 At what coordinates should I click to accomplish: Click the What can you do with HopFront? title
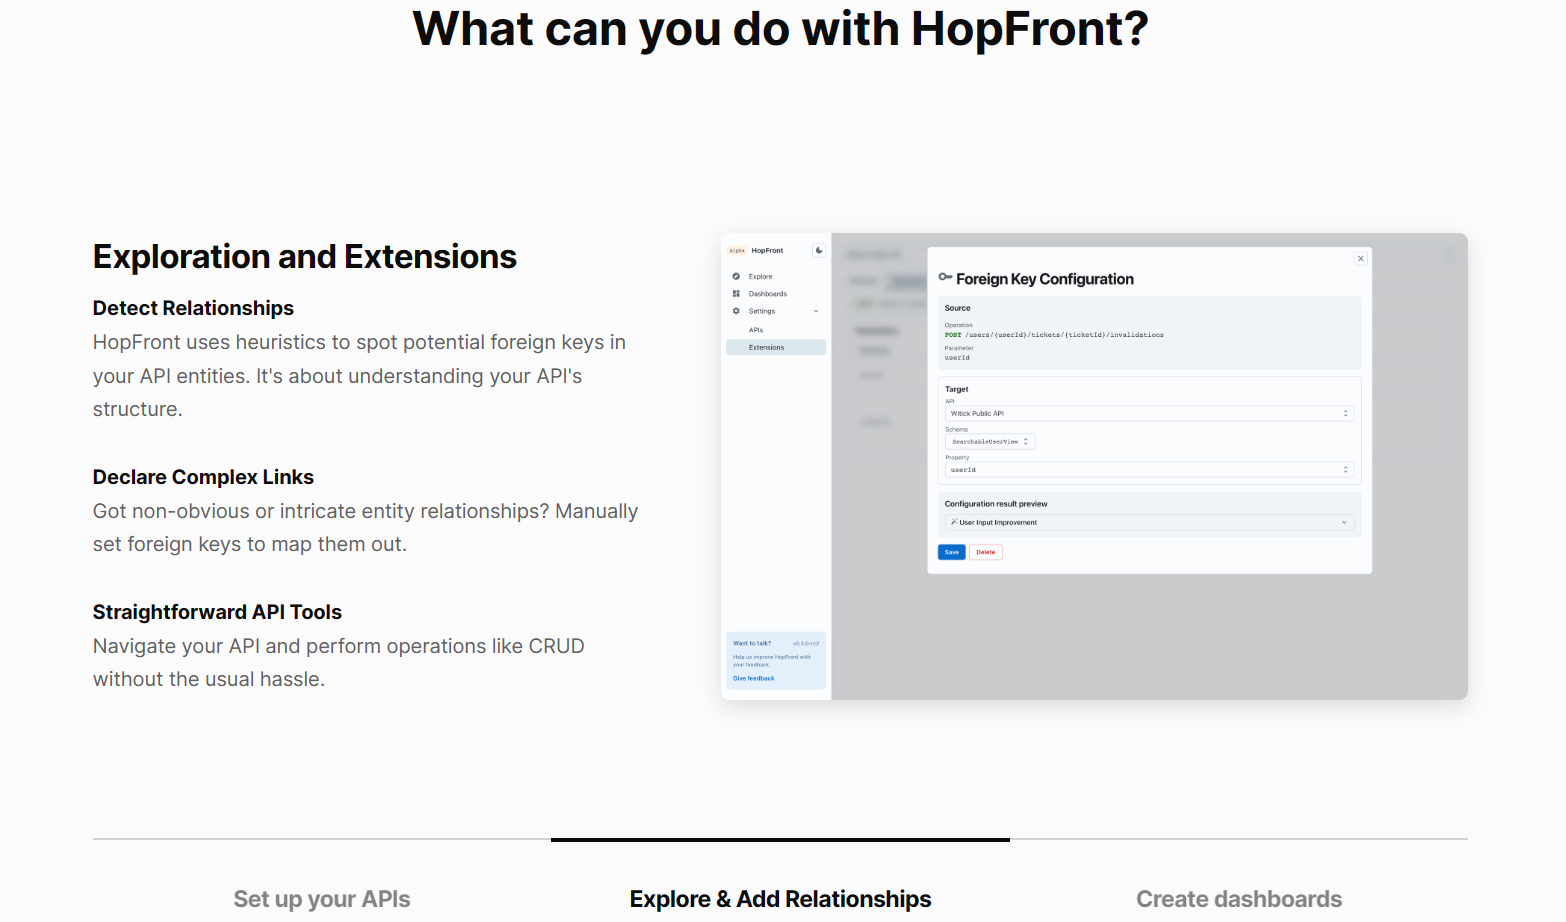[781, 29]
